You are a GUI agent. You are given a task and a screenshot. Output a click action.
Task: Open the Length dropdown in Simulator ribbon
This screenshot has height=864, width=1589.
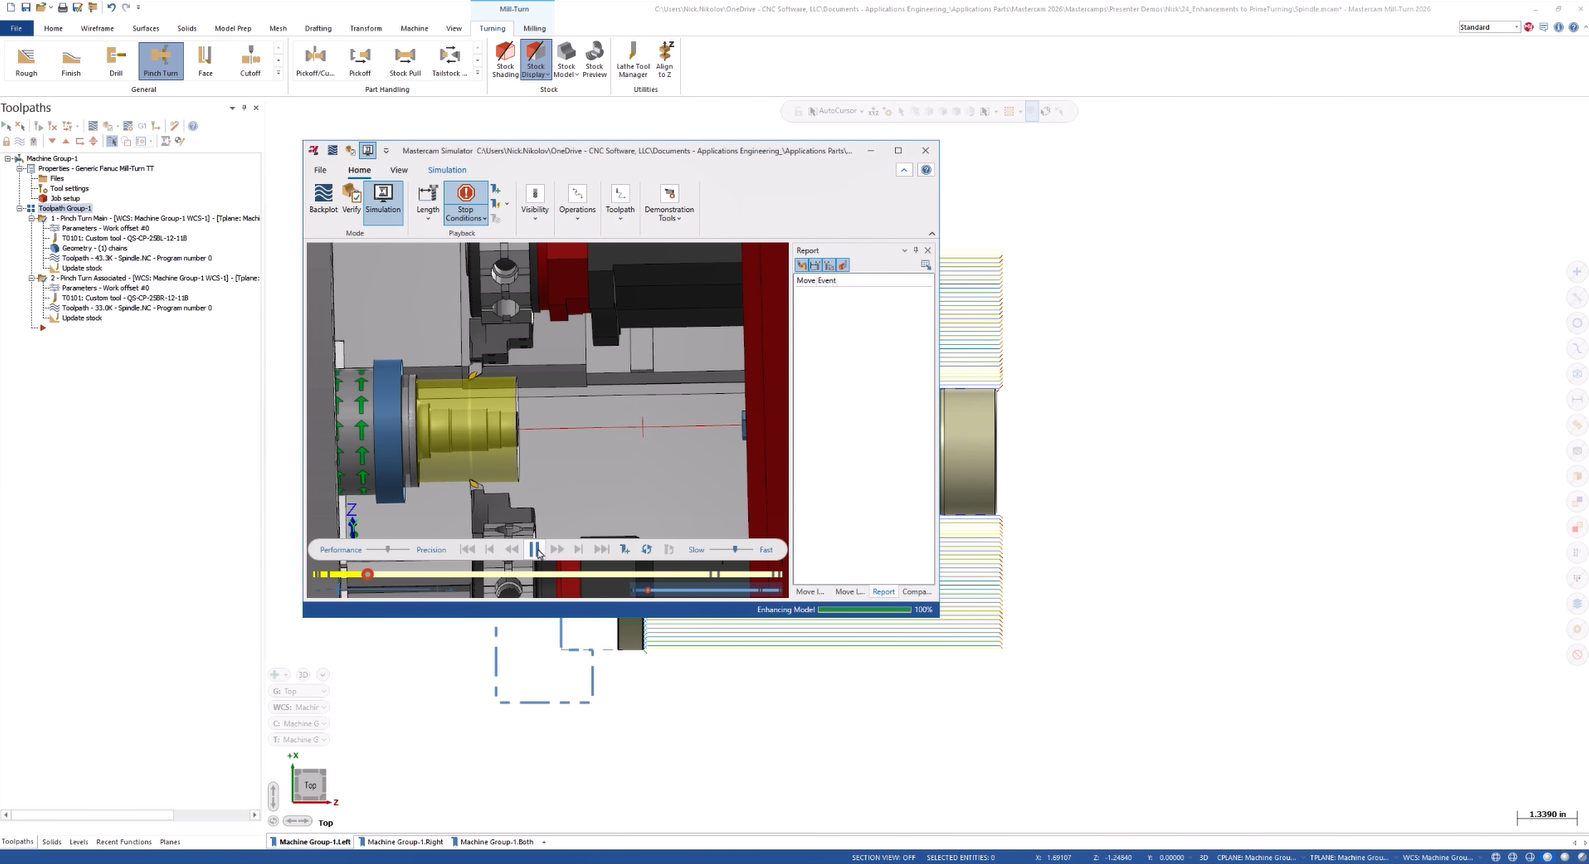point(428,201)
